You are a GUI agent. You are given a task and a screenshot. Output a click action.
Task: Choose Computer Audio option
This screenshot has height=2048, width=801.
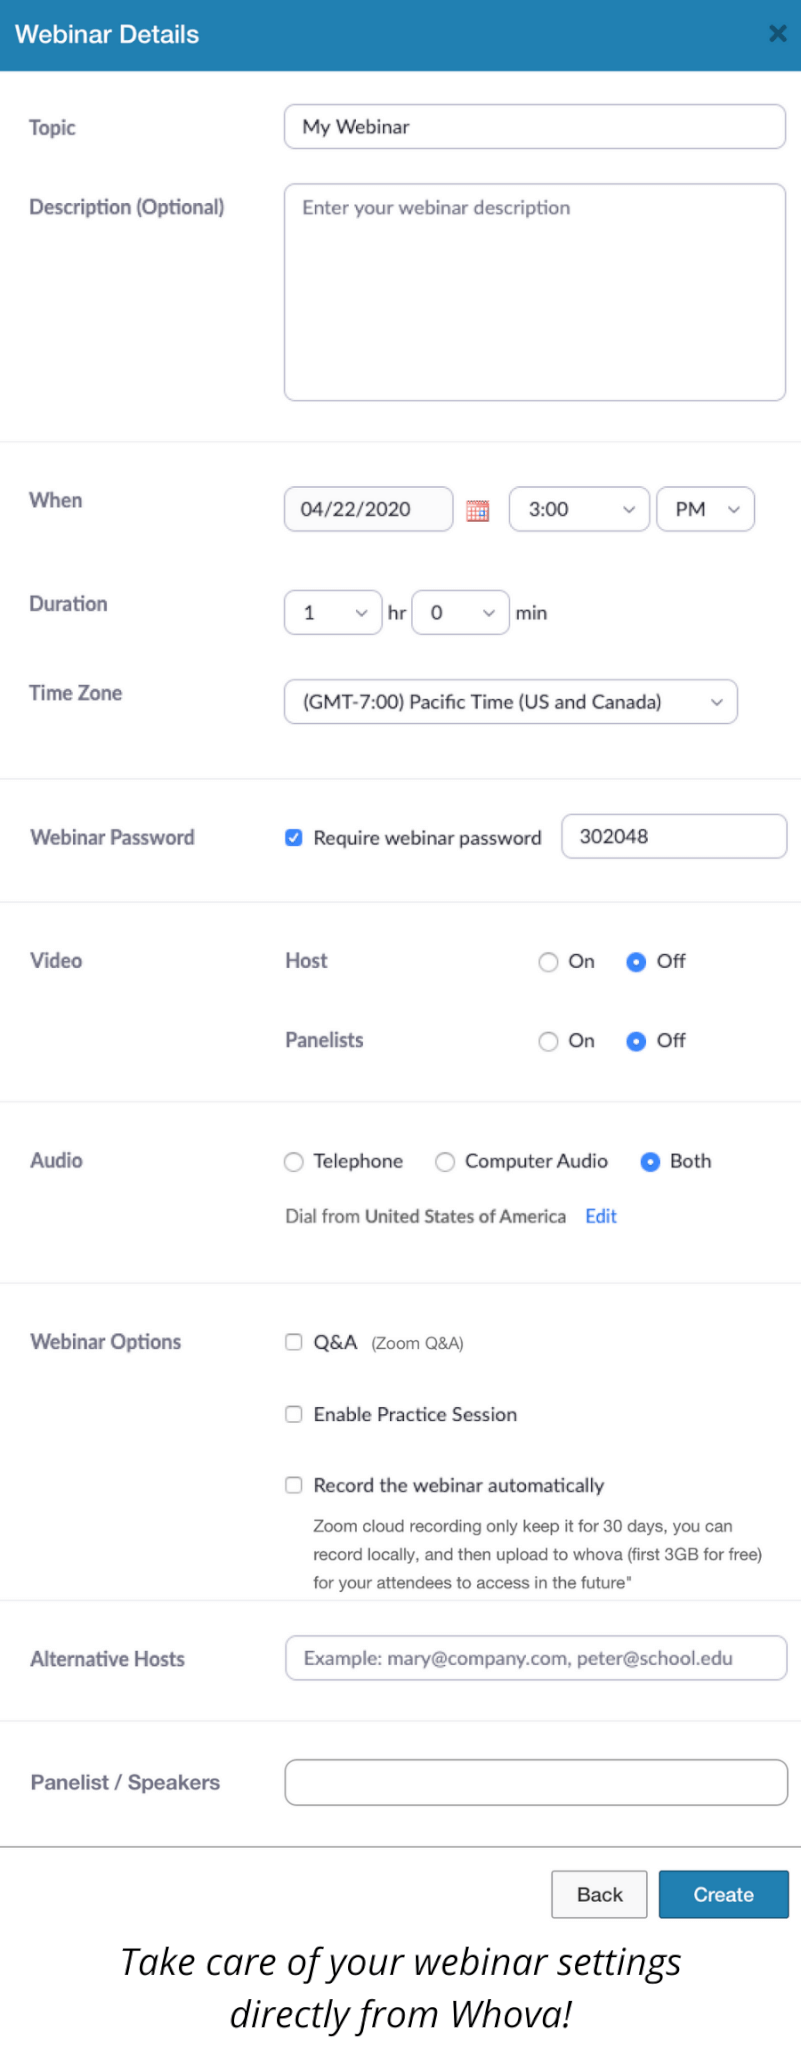coord(445,1161)
